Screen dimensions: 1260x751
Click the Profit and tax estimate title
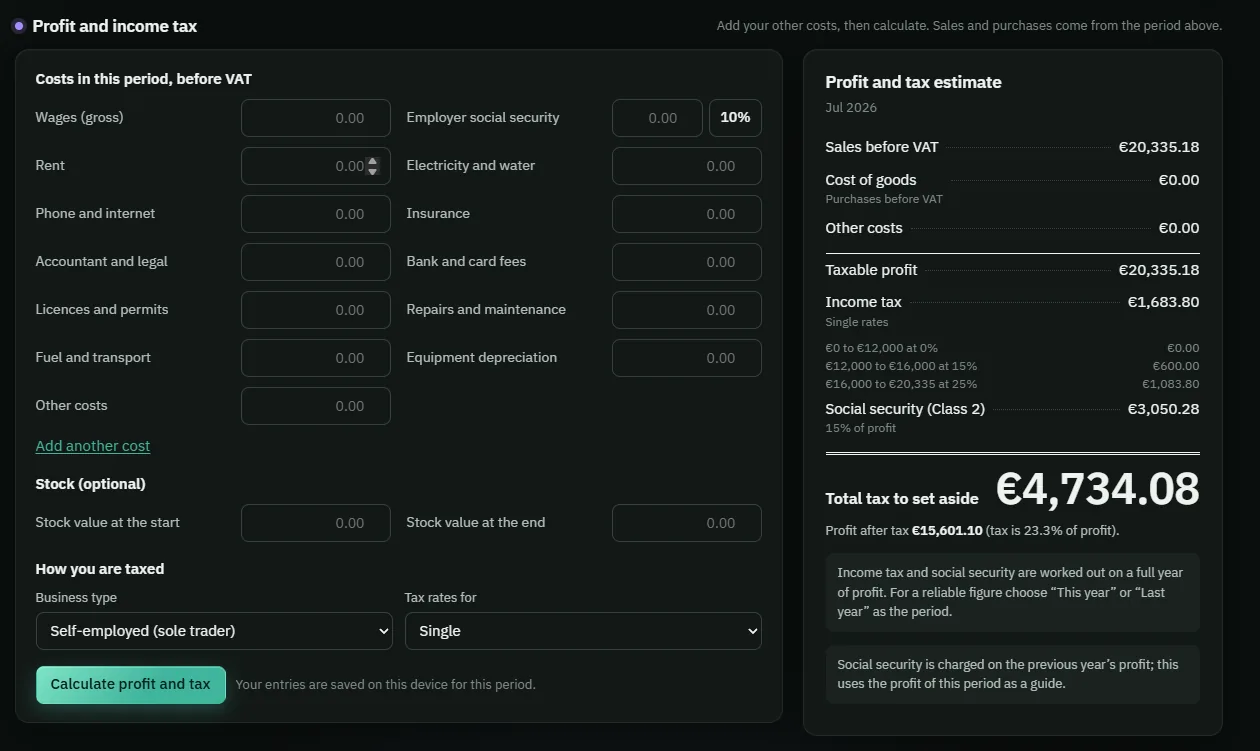(913, 82)
